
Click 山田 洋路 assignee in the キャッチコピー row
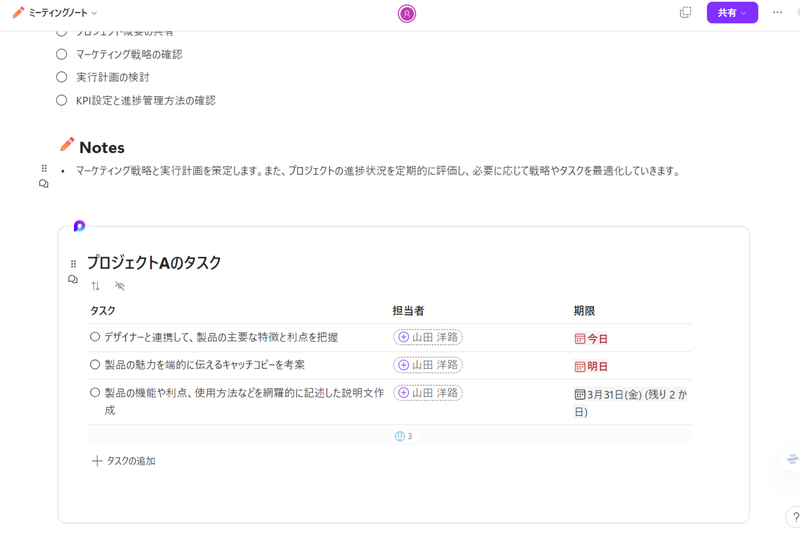coord(428,365)
